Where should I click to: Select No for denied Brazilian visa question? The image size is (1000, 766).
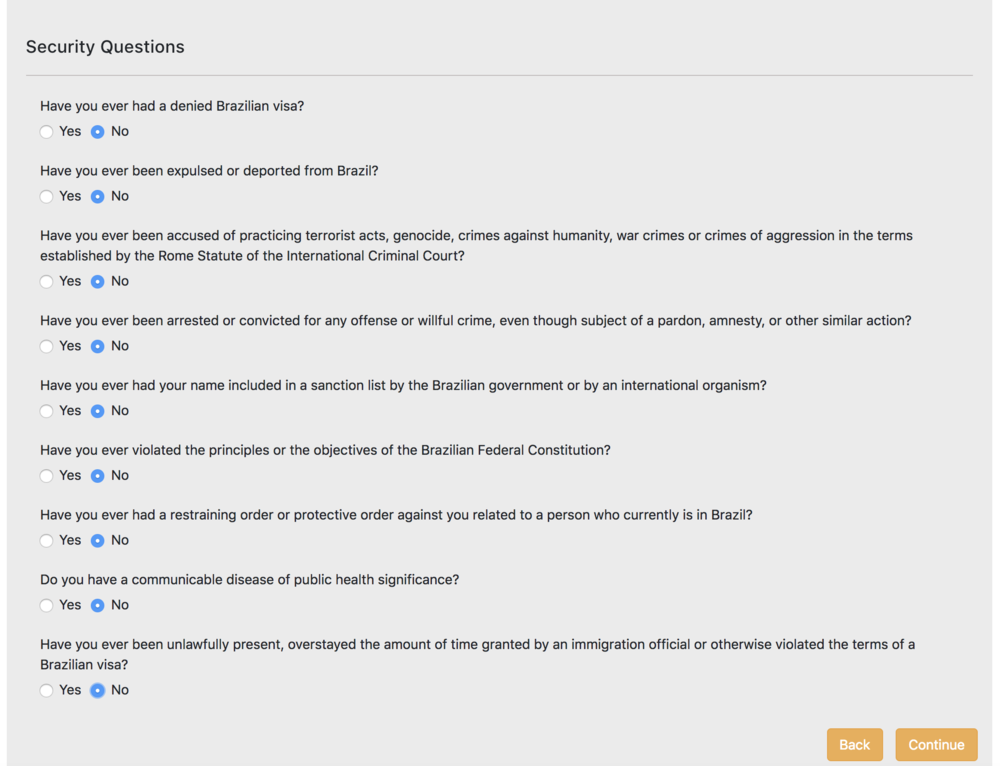[x=98, y=132]
